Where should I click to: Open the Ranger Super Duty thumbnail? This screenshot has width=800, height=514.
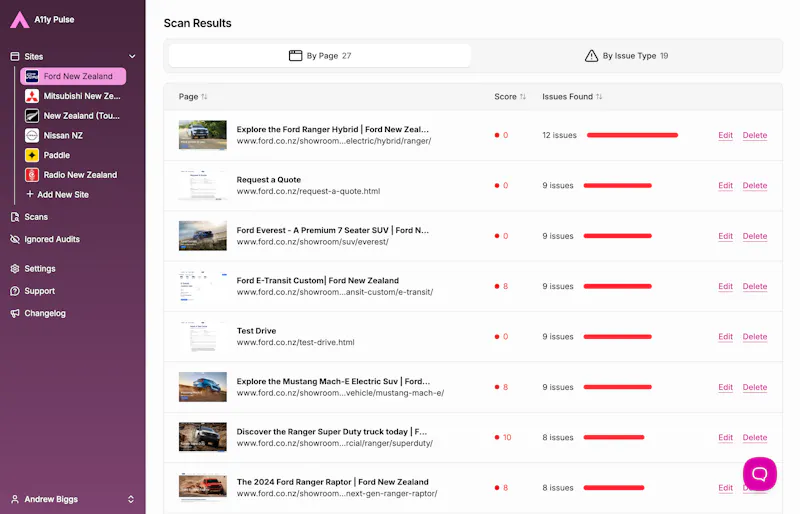pyautogui.click(x=203, y=437)
